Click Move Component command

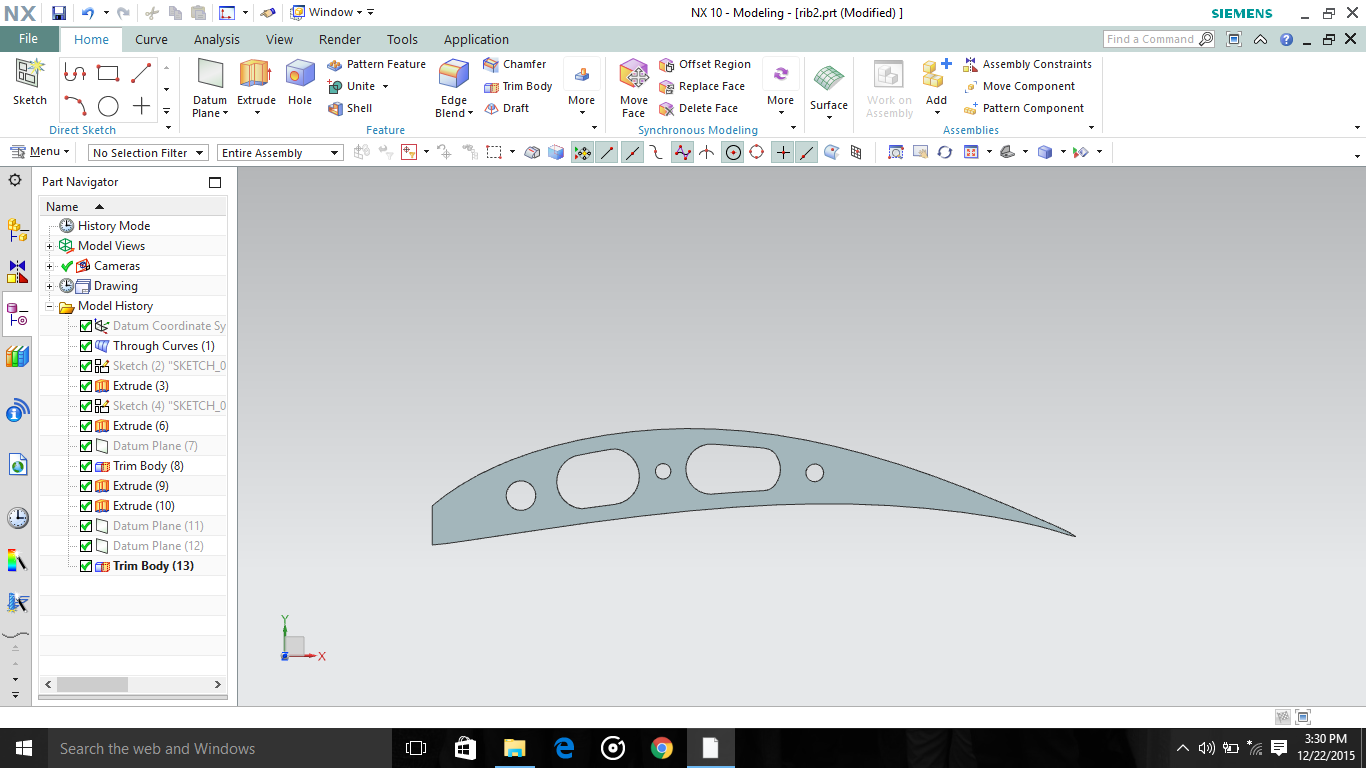click(x=1019, y=86)
